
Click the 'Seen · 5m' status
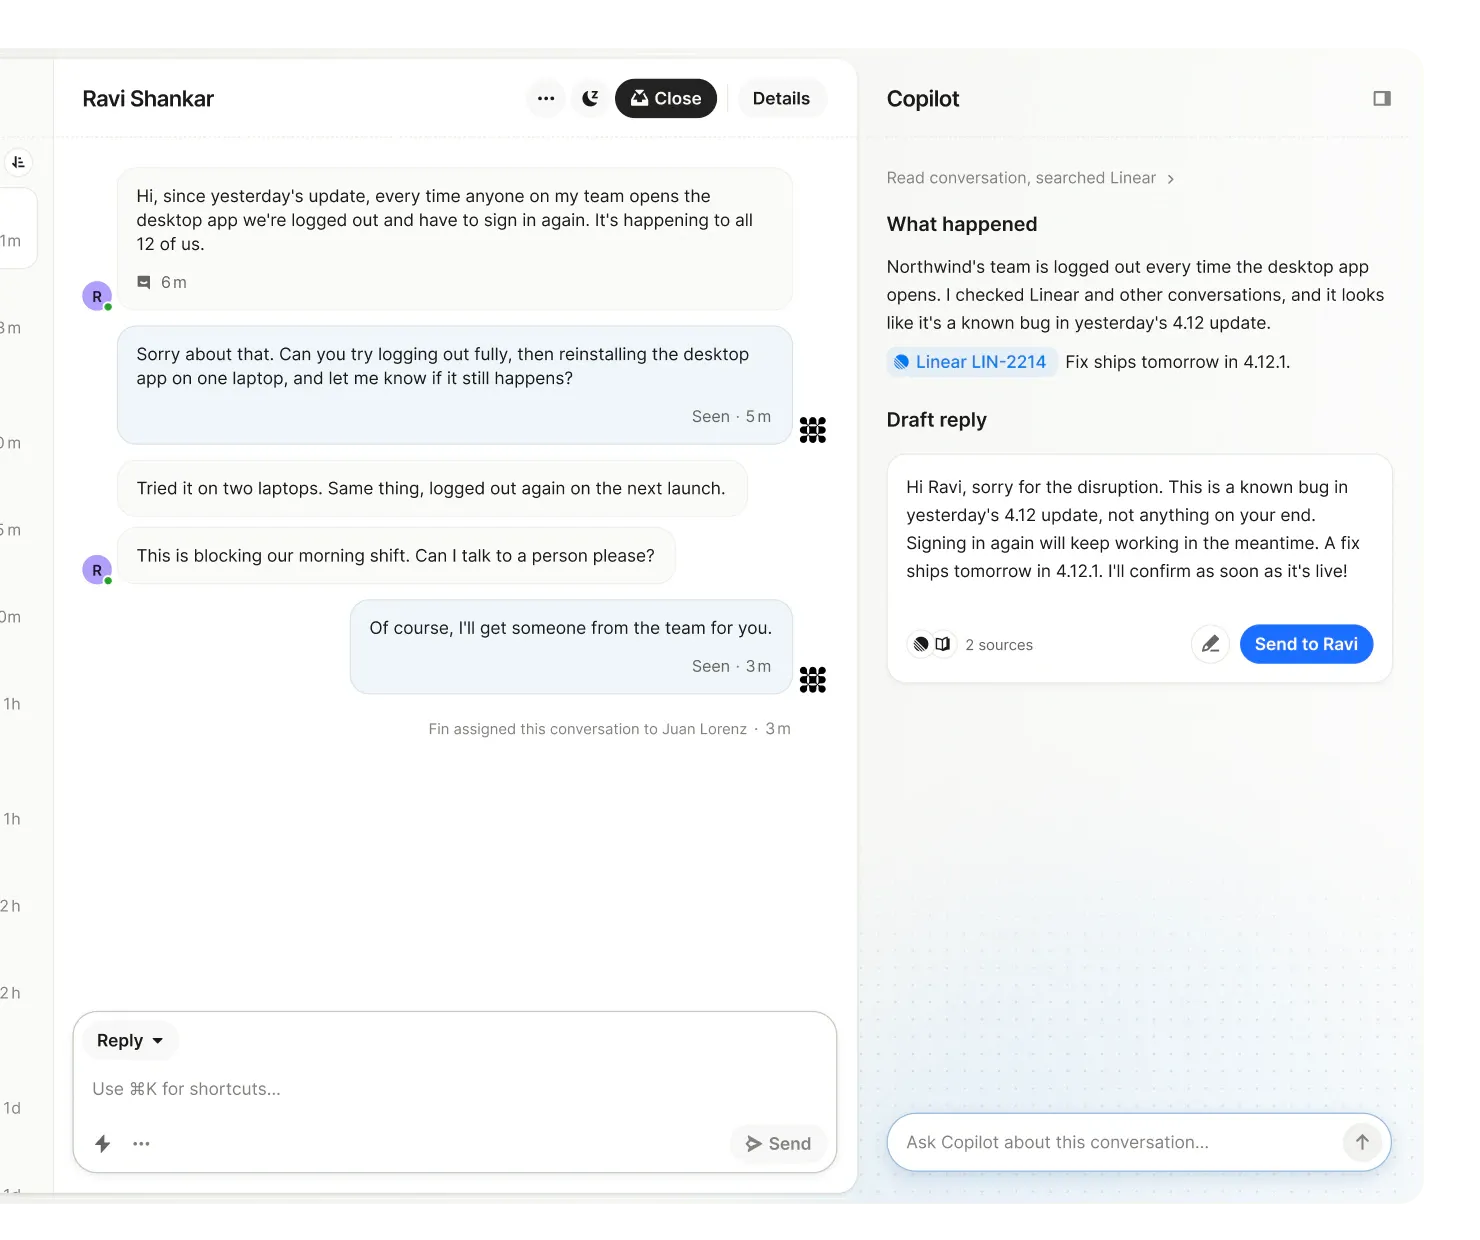731,417
